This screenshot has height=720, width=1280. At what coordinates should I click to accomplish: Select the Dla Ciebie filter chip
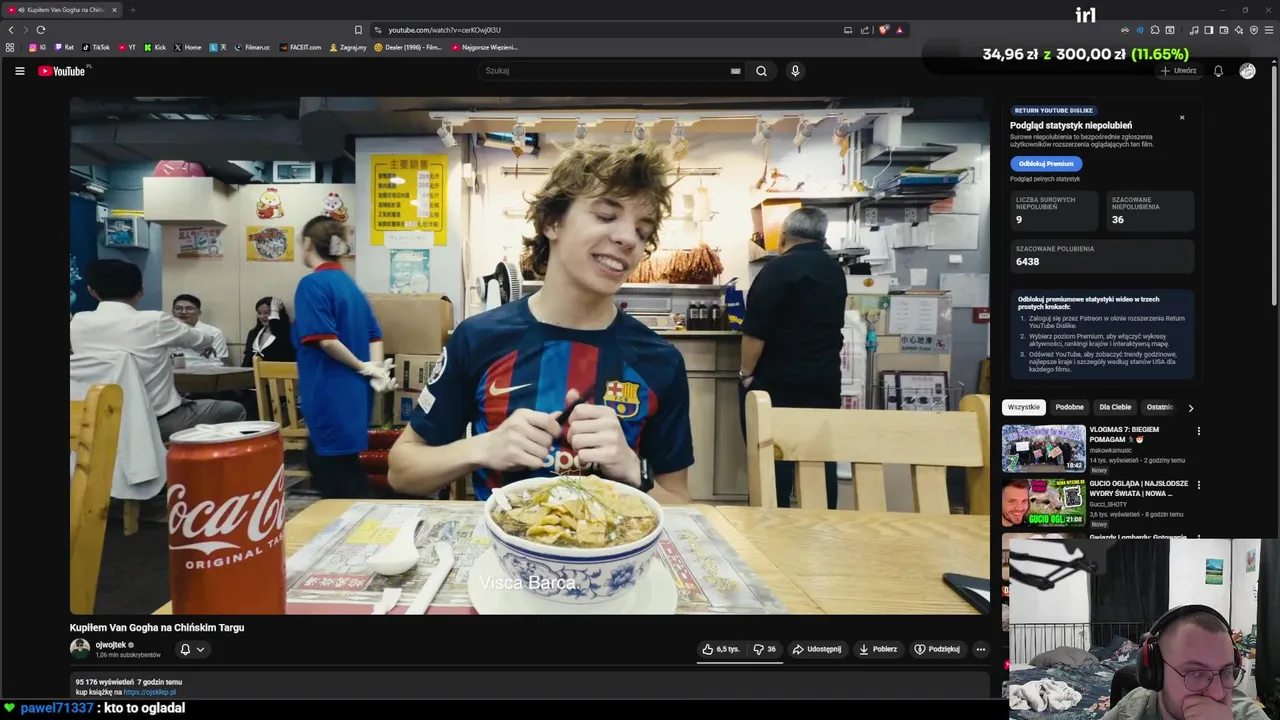click(x=1115, y=407)
